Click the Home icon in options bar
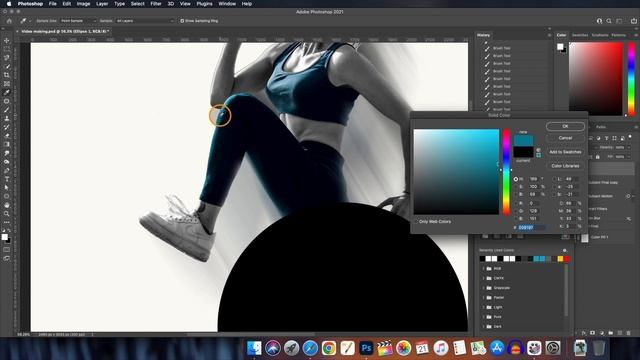The image size is (640, 360). tap(9, 21)
